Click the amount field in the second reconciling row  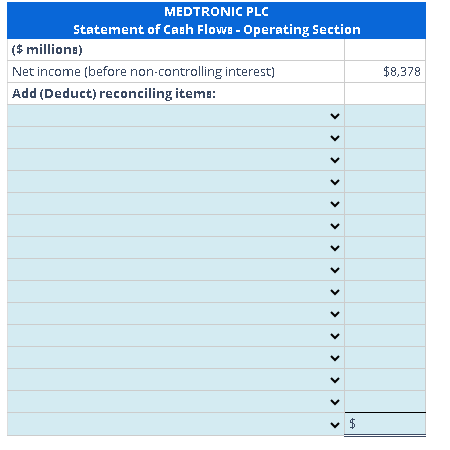(385, 138)
